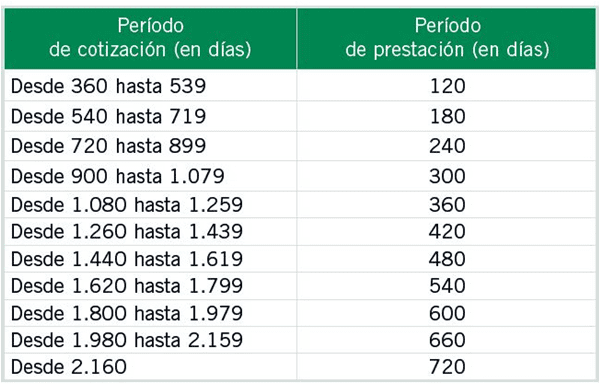Click the 240 days benefit value
Screen dimensions: 599x384
[x=447, y=146]
